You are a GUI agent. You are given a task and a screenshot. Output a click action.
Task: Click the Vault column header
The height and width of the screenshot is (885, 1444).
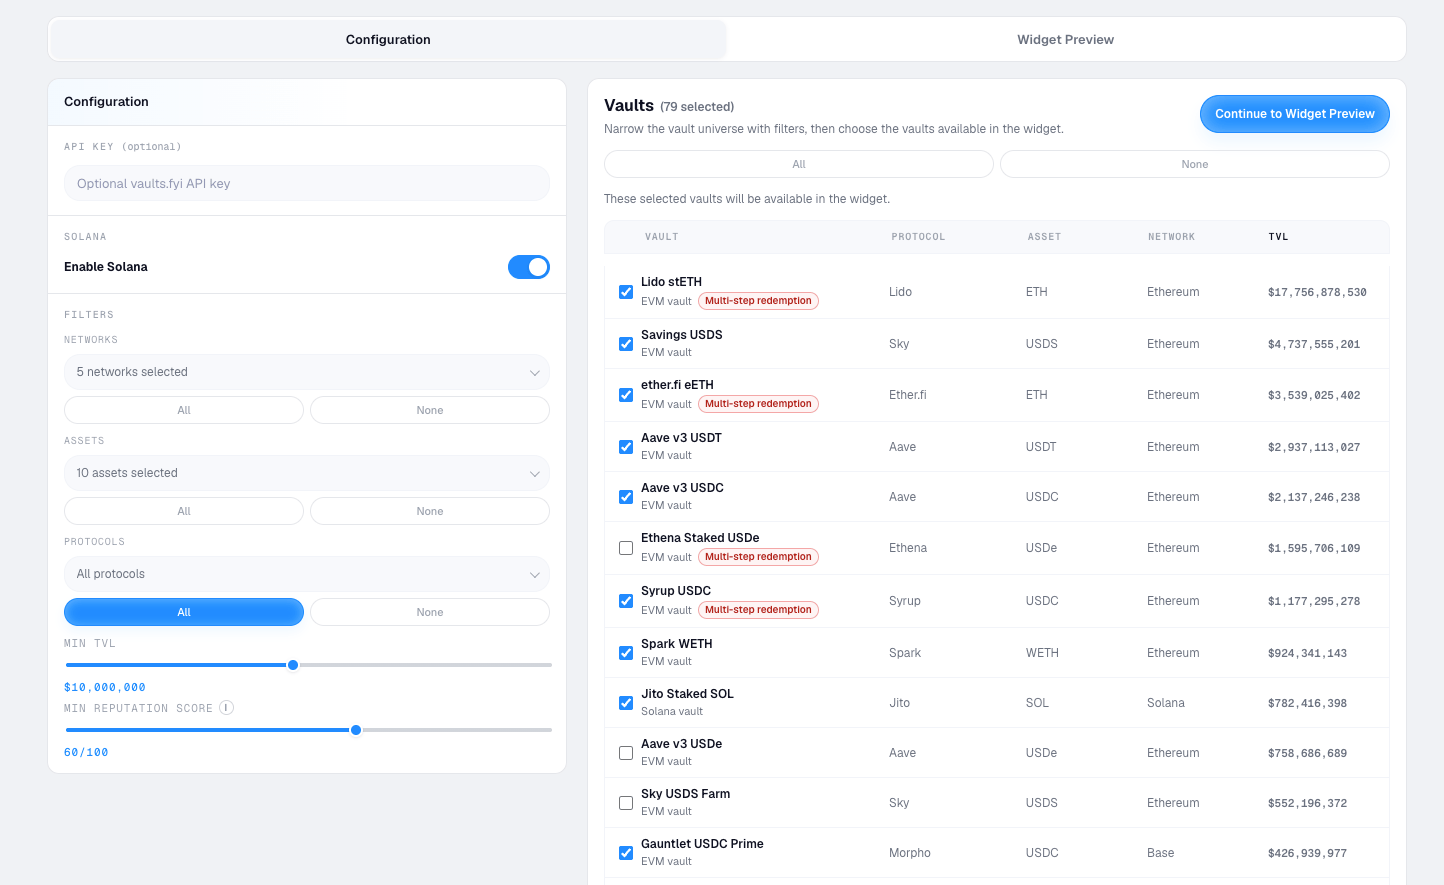click(x=661, y=237)
